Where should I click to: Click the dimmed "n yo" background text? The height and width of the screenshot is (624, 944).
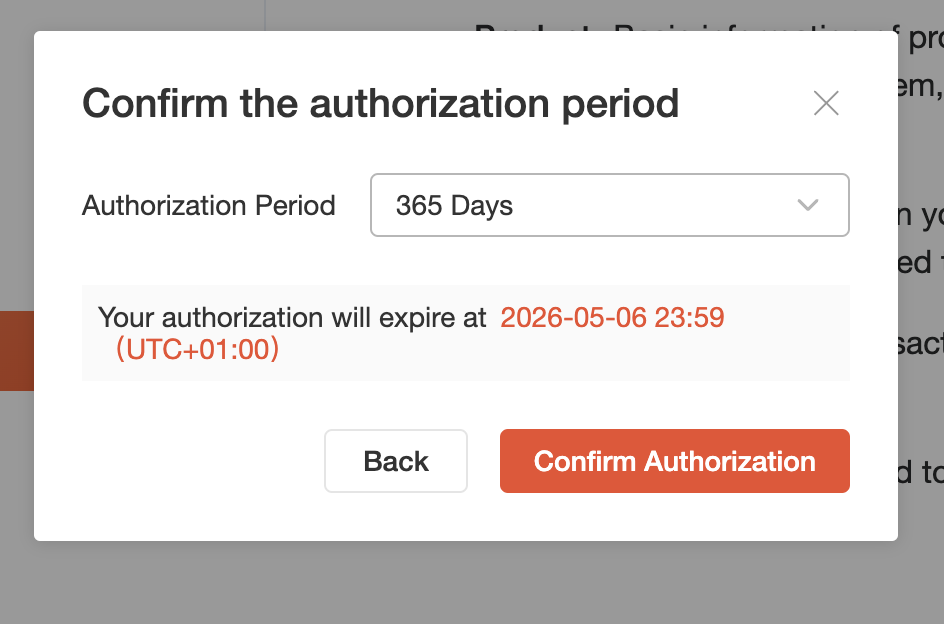tap(920, 214)
